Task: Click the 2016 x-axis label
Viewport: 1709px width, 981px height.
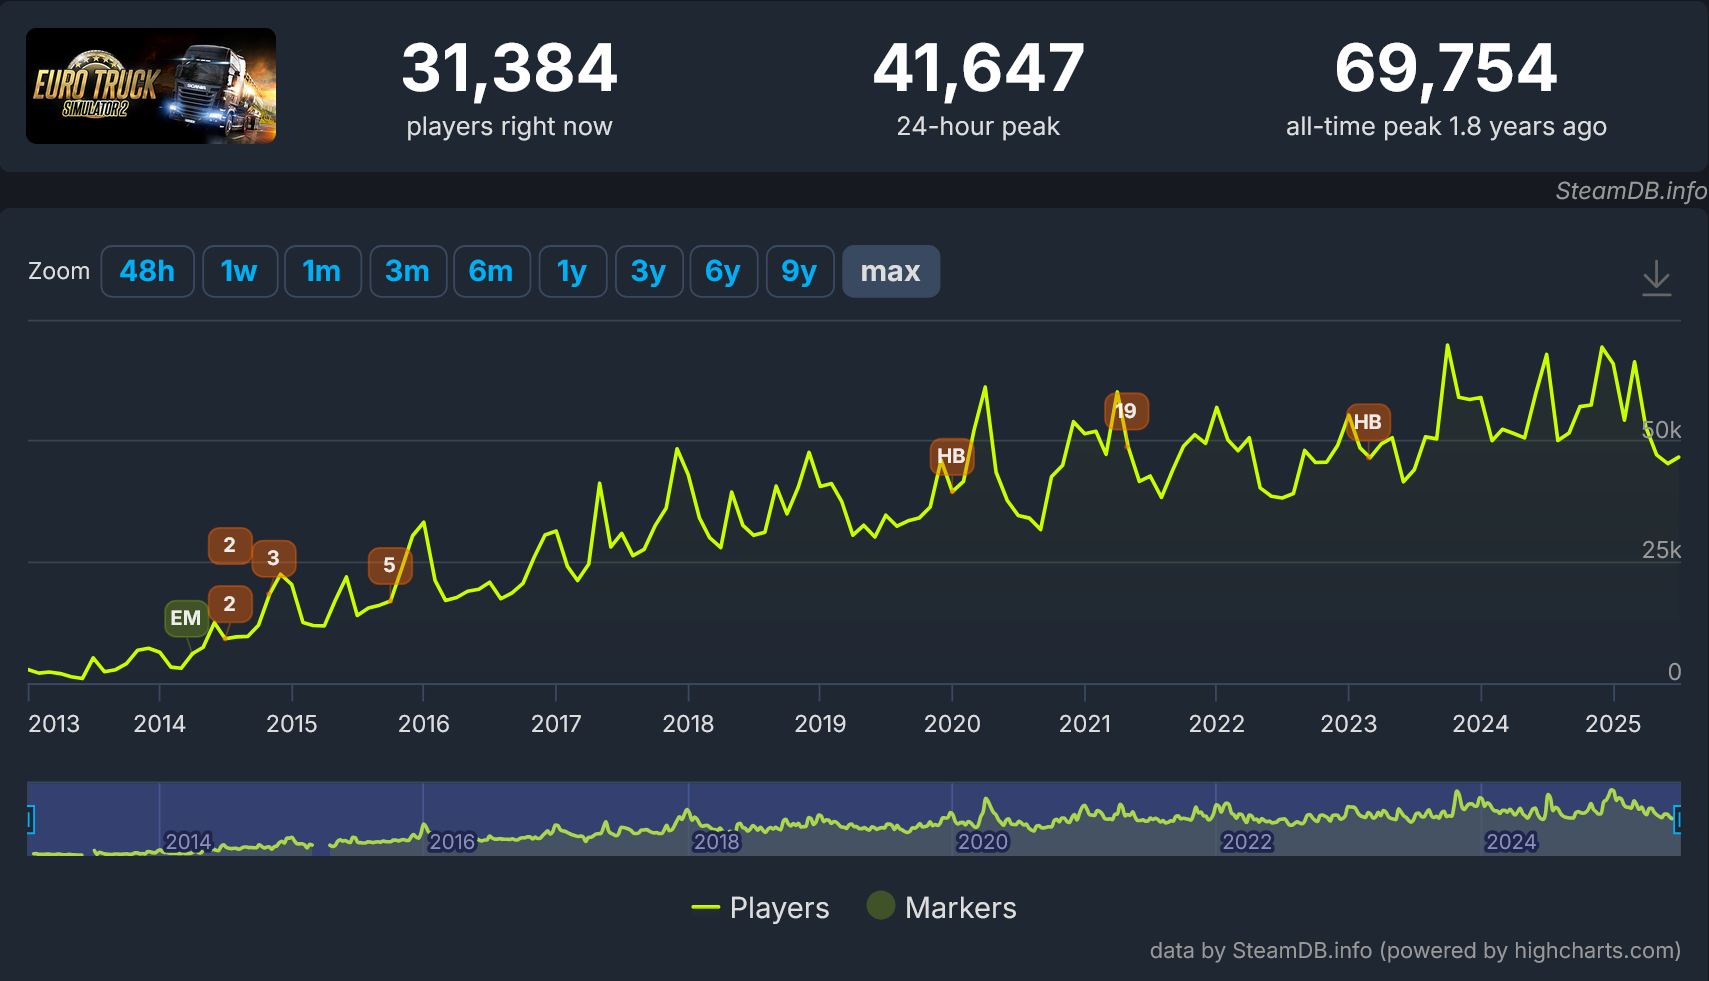Action: pos(424,723)
